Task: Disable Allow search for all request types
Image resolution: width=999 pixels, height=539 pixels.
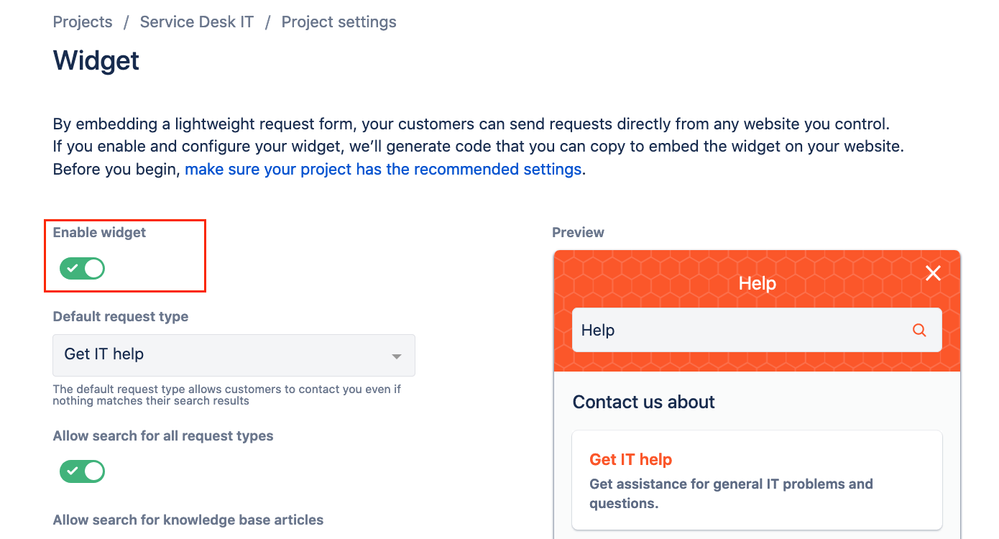Action: pyautogui.click(x=83, y=471)
